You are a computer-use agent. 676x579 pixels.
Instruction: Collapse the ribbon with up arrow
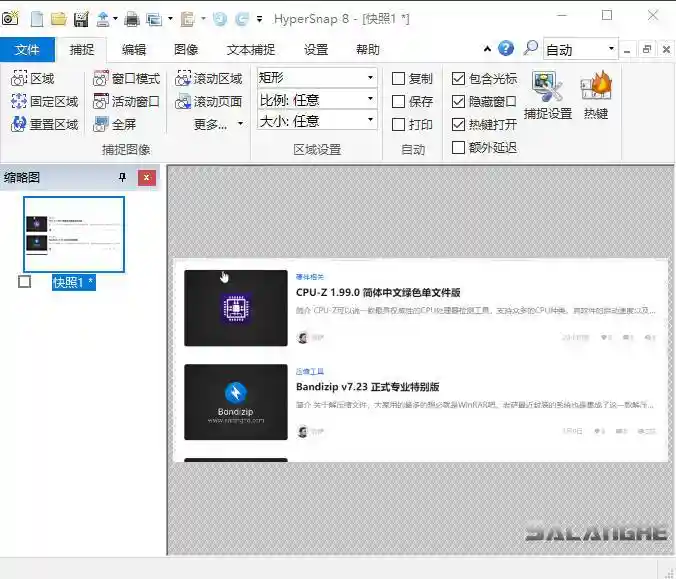pyautogui.click(x=487, y=49)
